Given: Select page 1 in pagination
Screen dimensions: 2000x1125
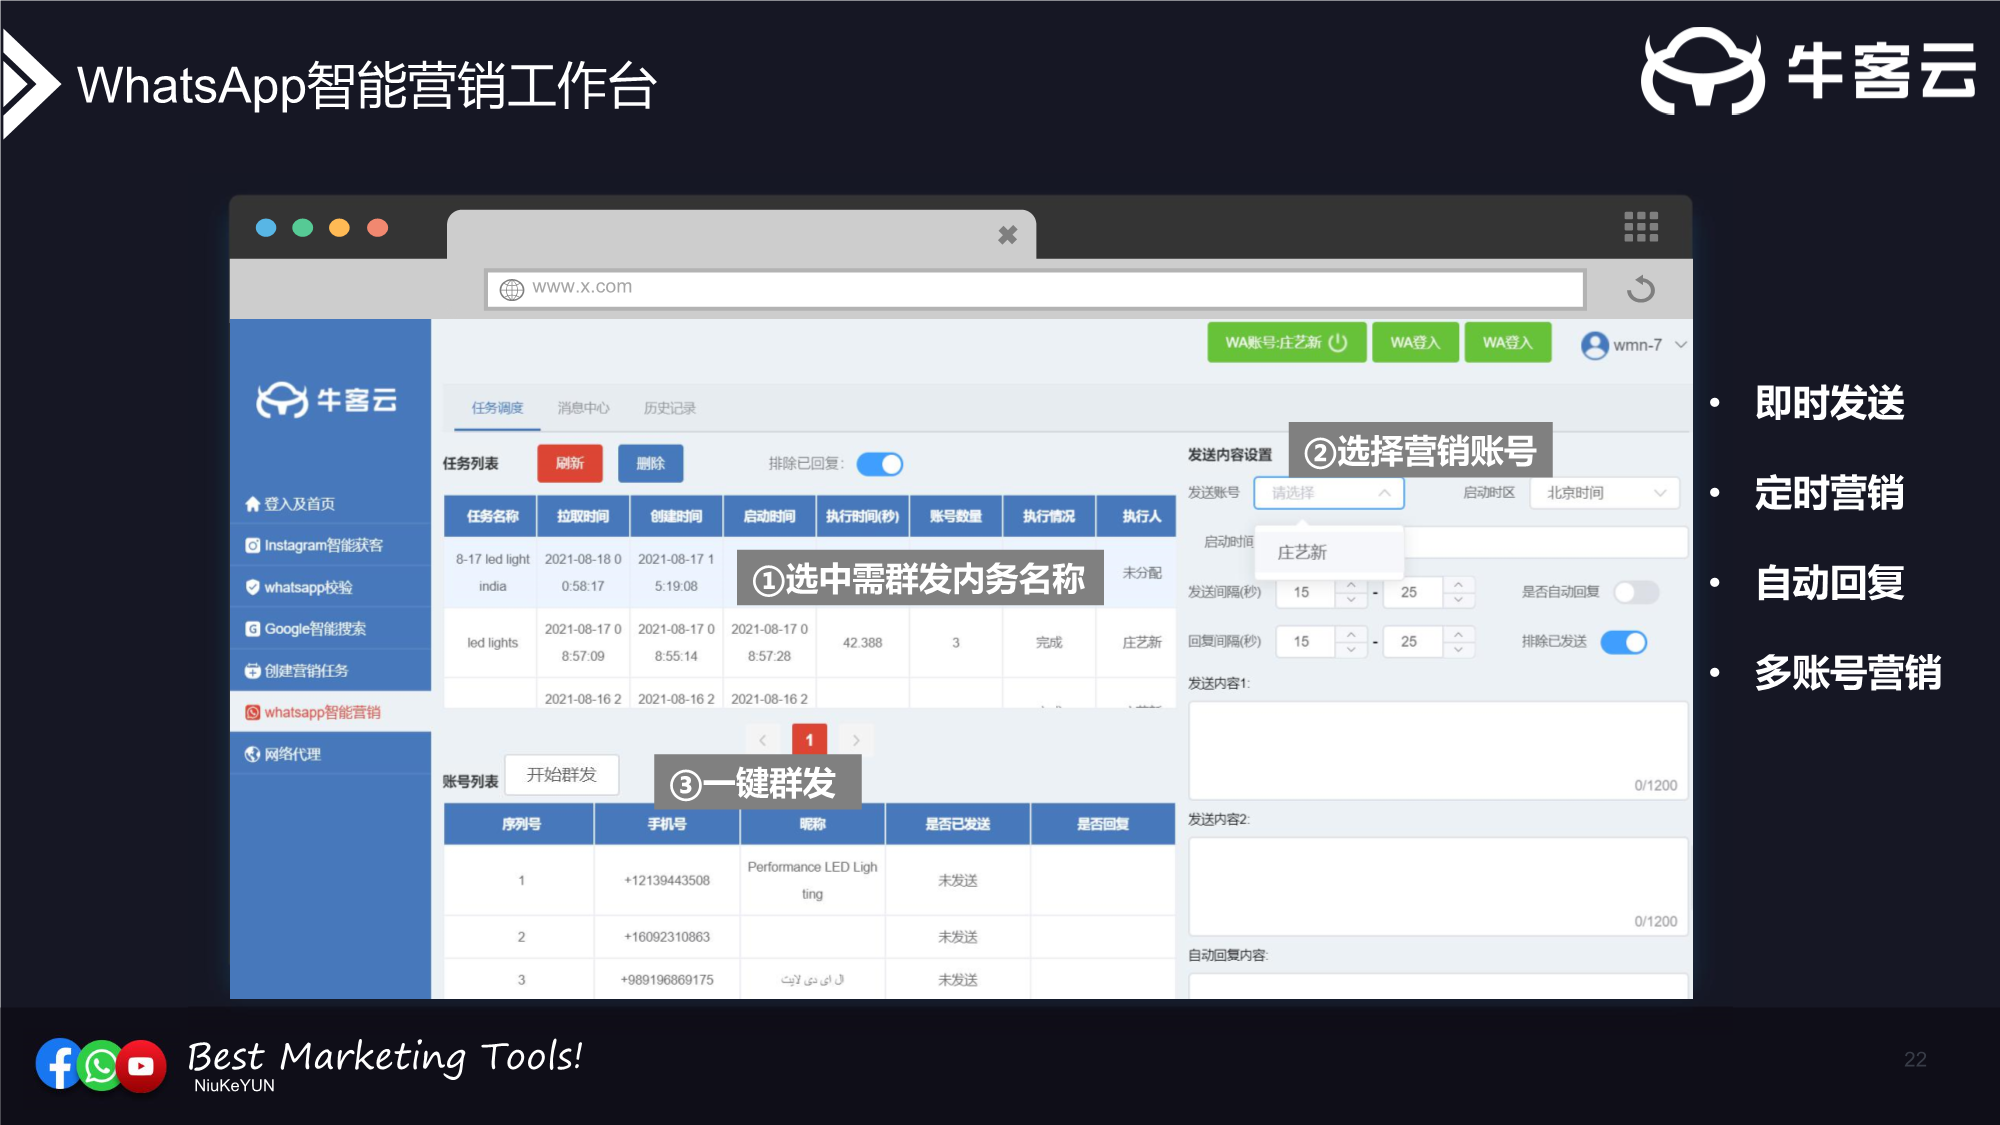Looking at the screenshot, I should tap(809, 740).
